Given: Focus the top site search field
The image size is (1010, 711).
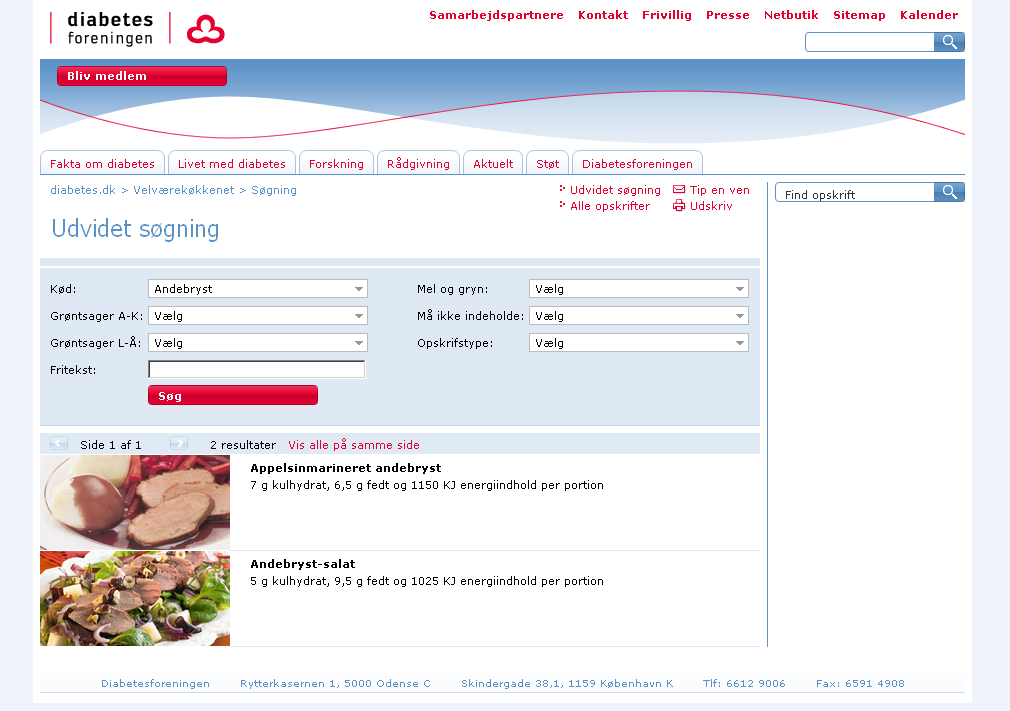Looking at the screenshot, I should click(870, 42).
